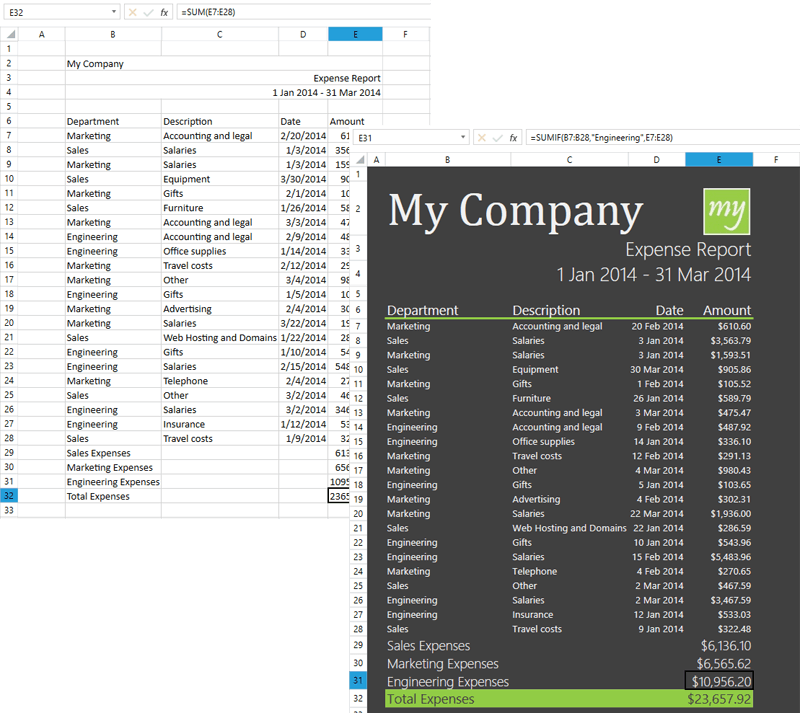Viewport: 800px width, 713px height.
Task: Click the select-all corner in the white spreadsheet
Action: pyautogui.click(x=11, y=34)
